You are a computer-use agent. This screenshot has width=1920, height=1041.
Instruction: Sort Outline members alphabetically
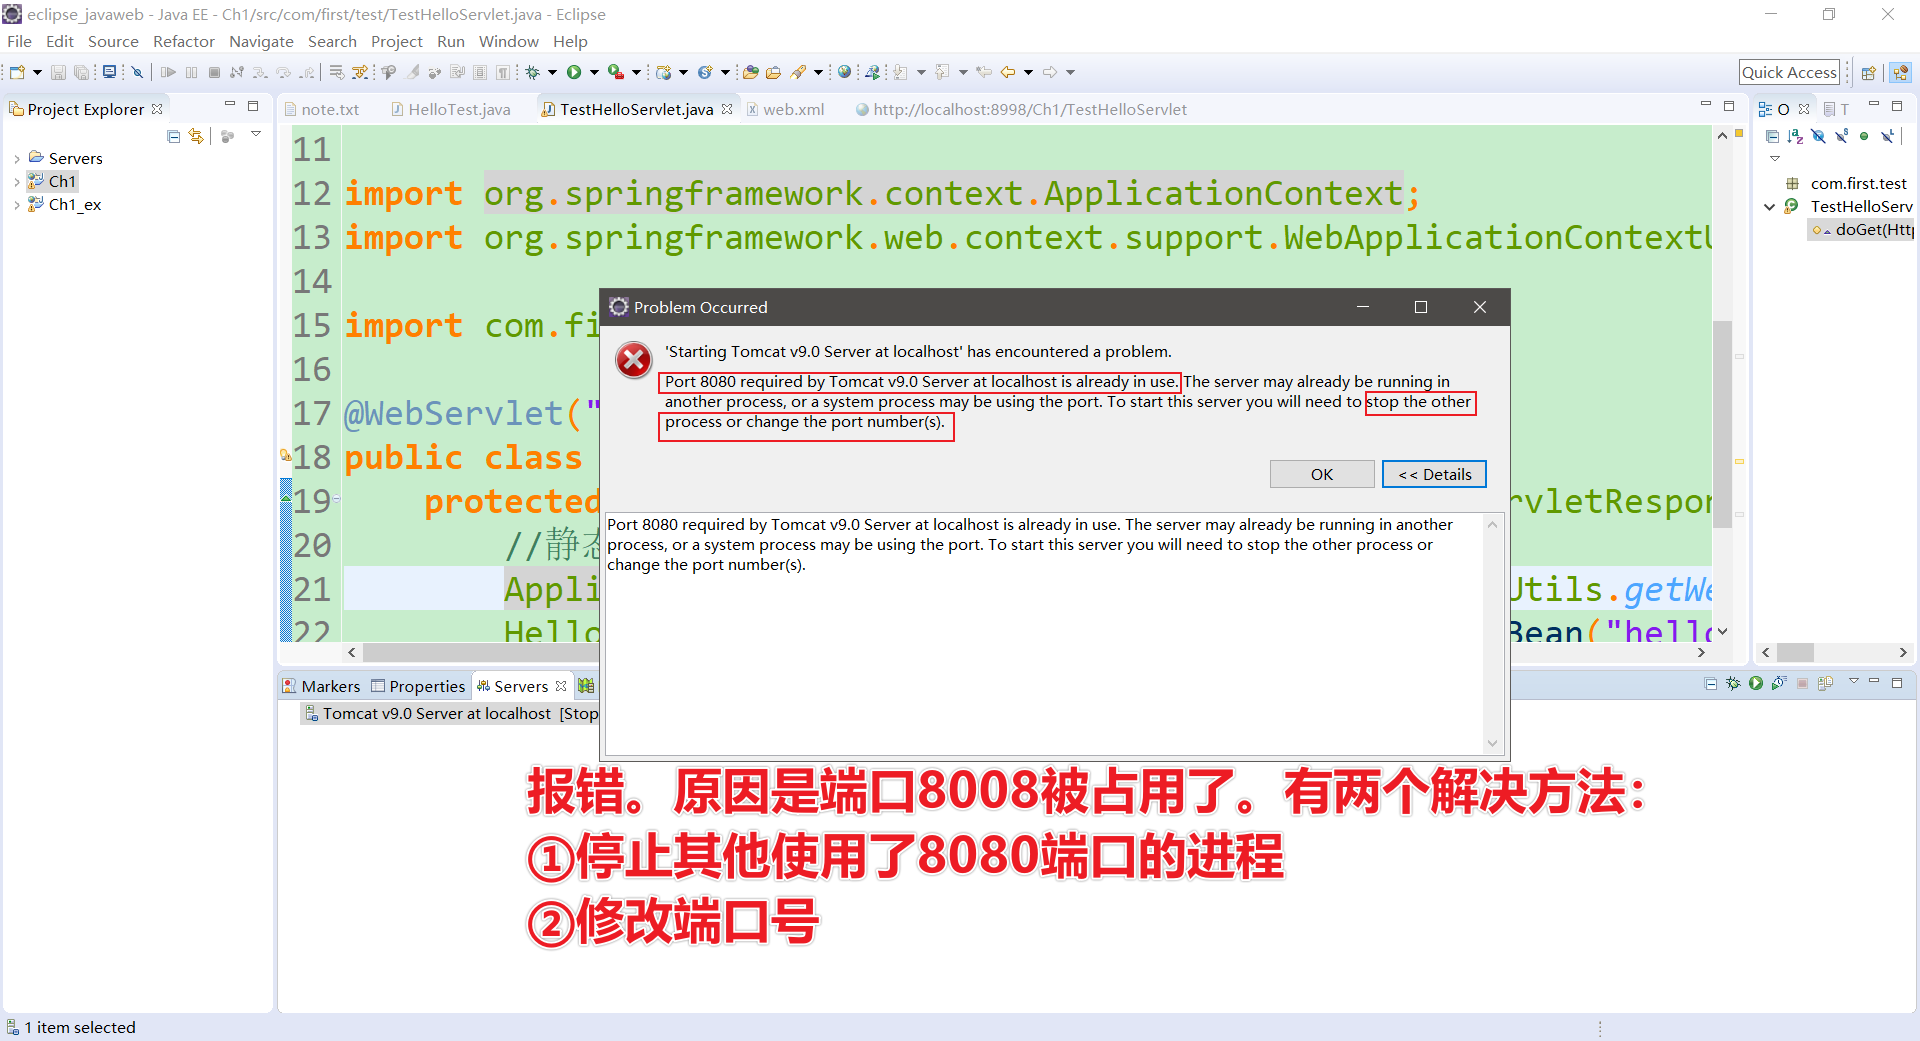(1795, 136)
